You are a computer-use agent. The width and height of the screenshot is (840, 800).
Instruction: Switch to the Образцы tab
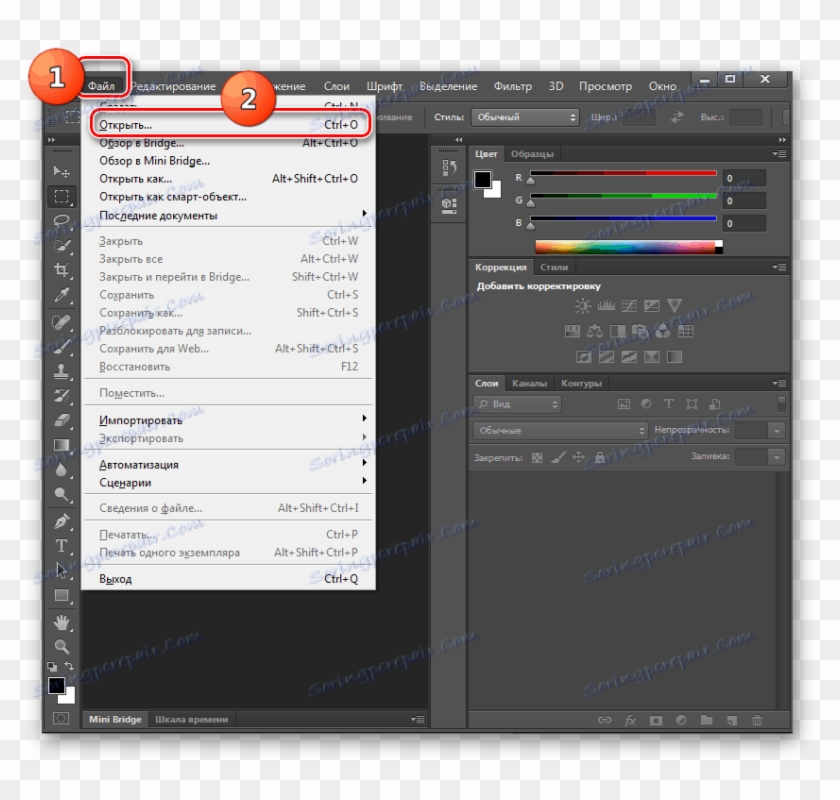[x=532, y=154]
